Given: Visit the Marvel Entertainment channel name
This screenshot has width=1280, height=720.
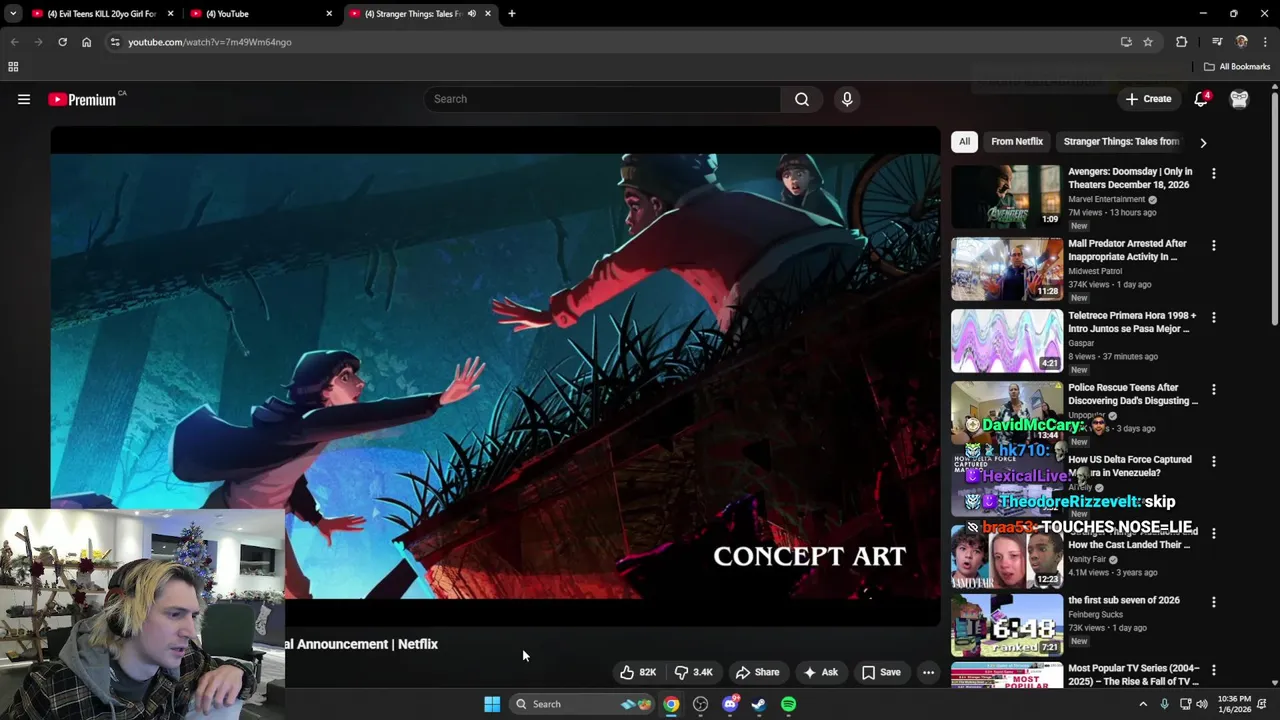Looking at the screenshot, I should [1106, 199].
